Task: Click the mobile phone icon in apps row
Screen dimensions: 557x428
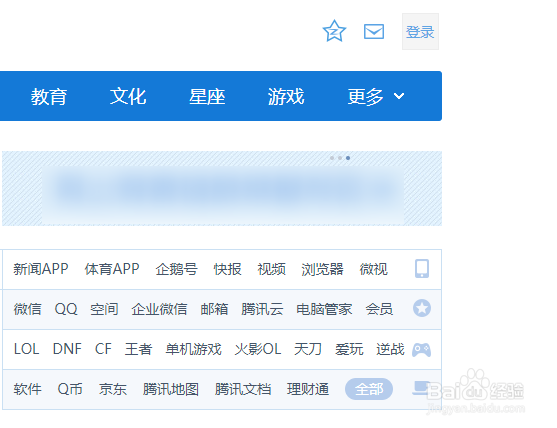Action: click(422, 269)
